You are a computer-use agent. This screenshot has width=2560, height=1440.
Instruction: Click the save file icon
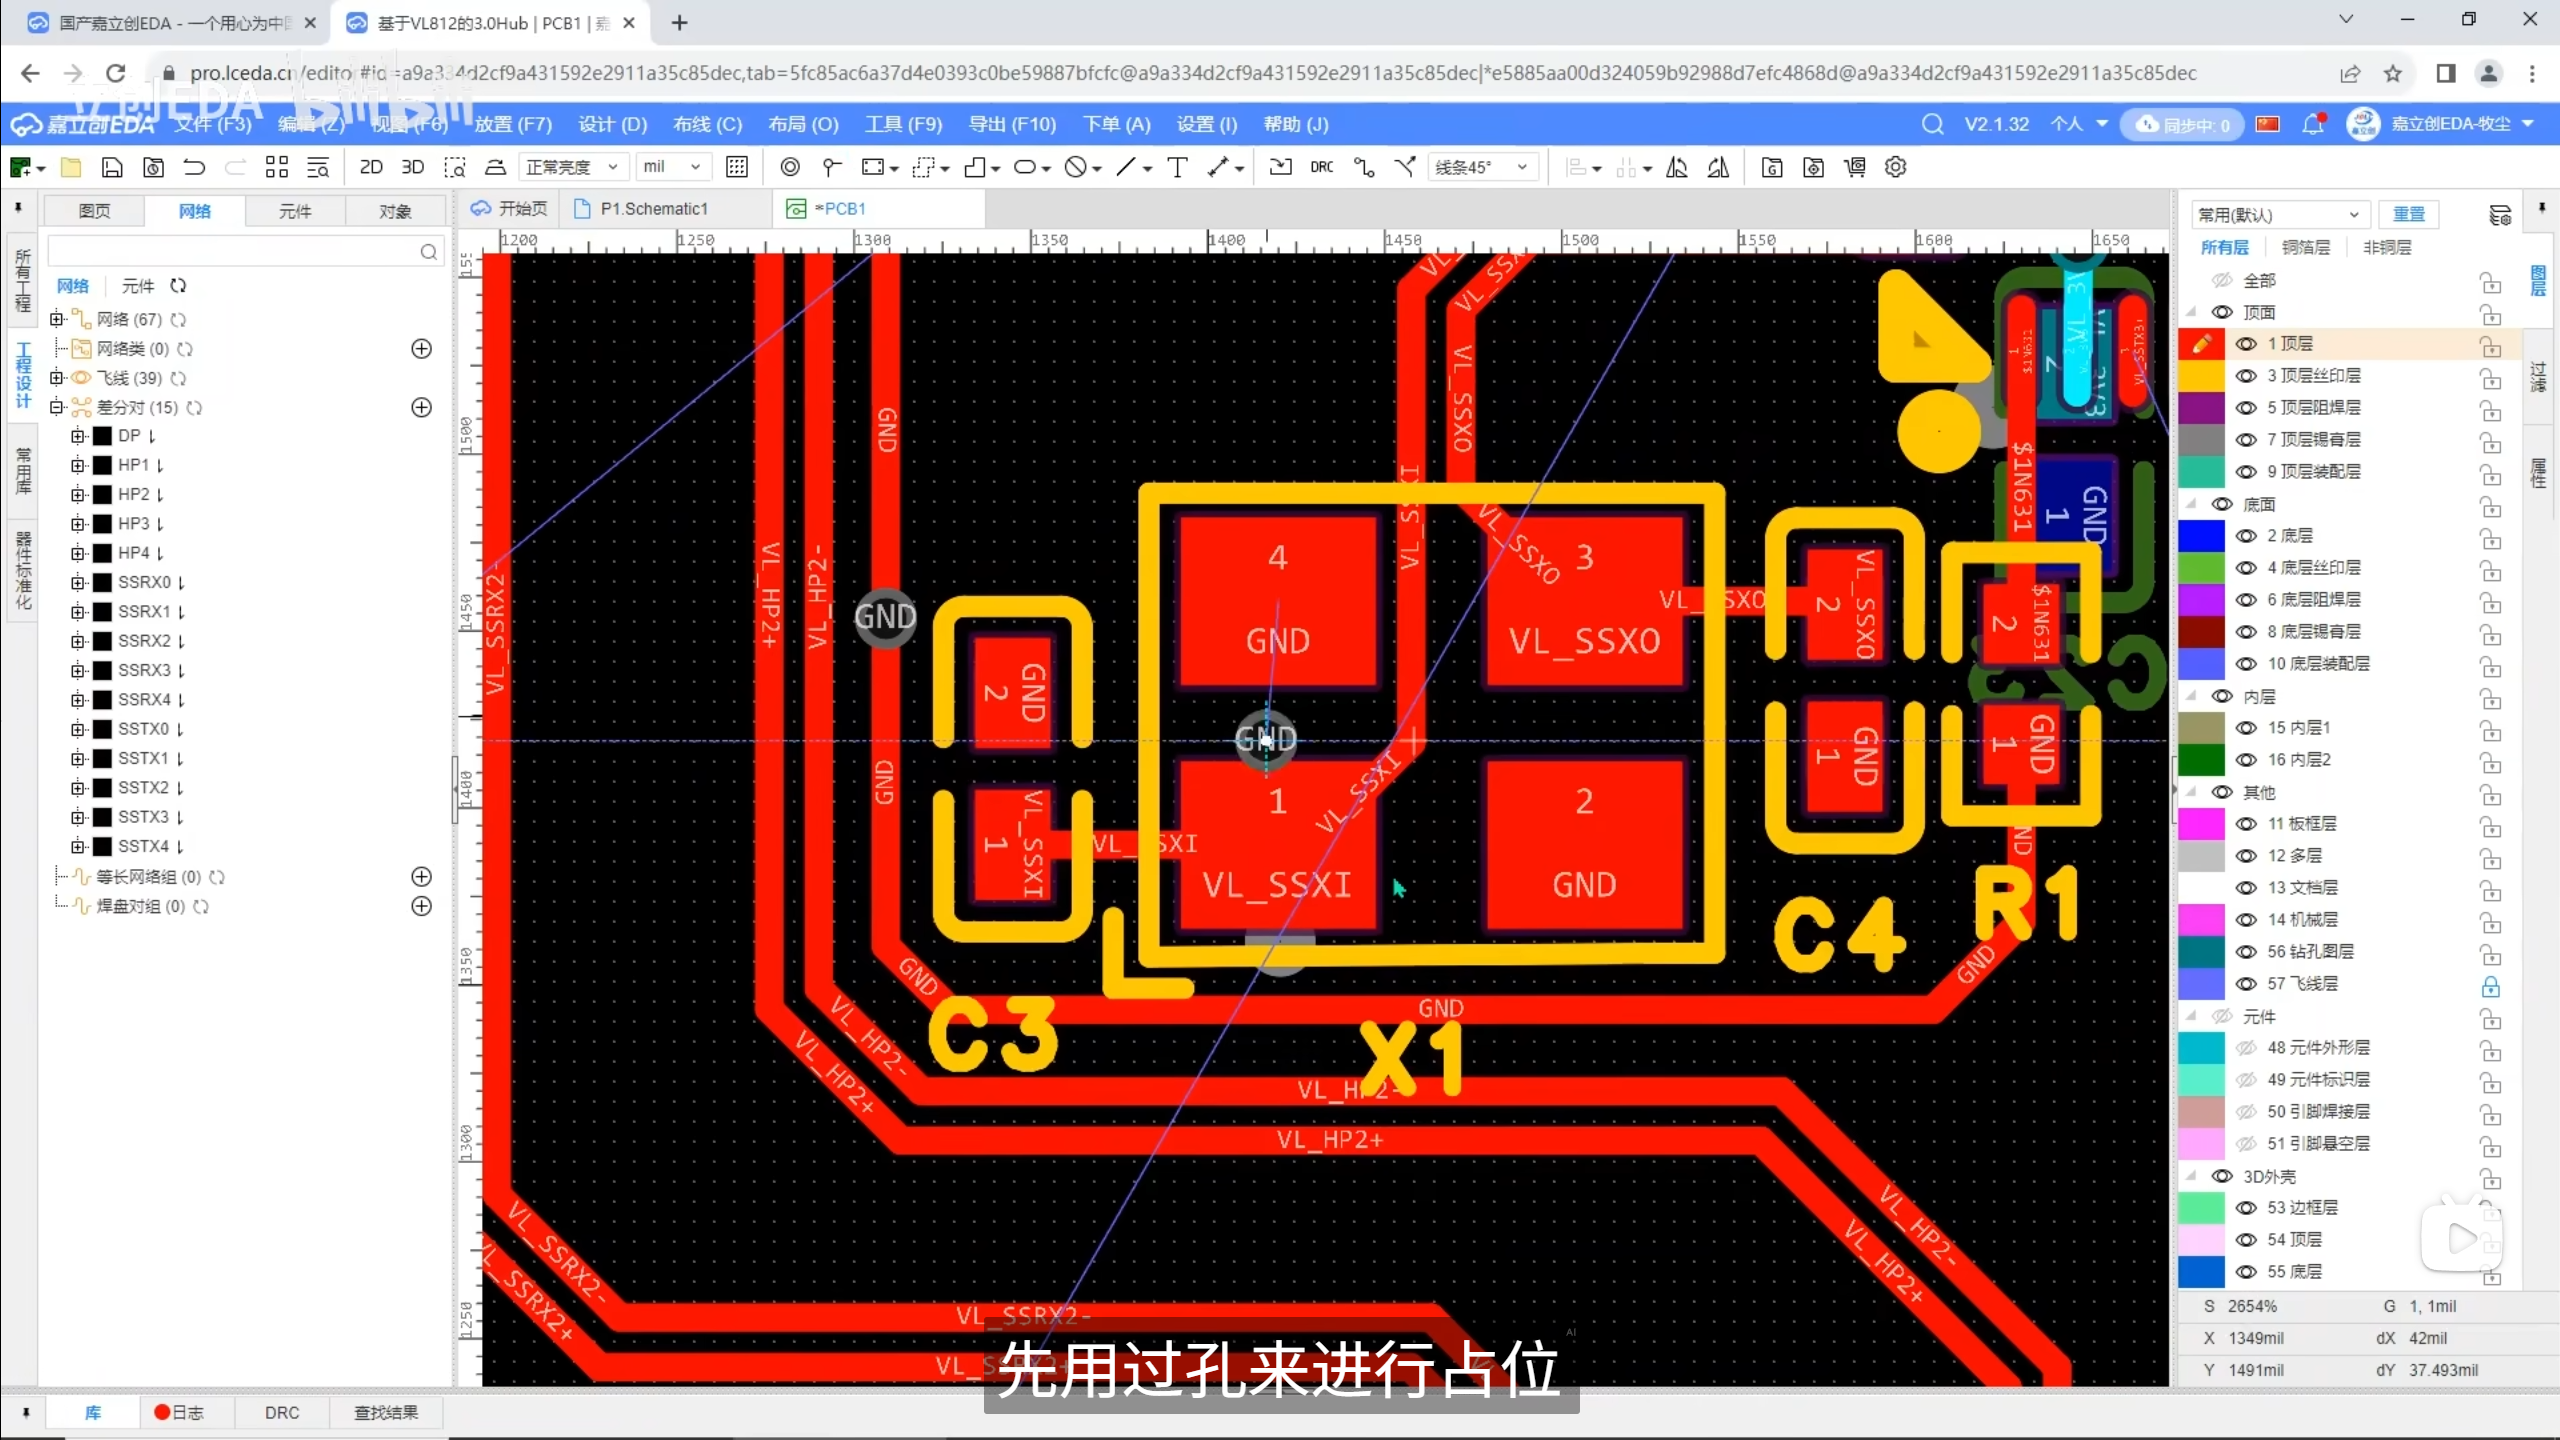click(112, 167)
